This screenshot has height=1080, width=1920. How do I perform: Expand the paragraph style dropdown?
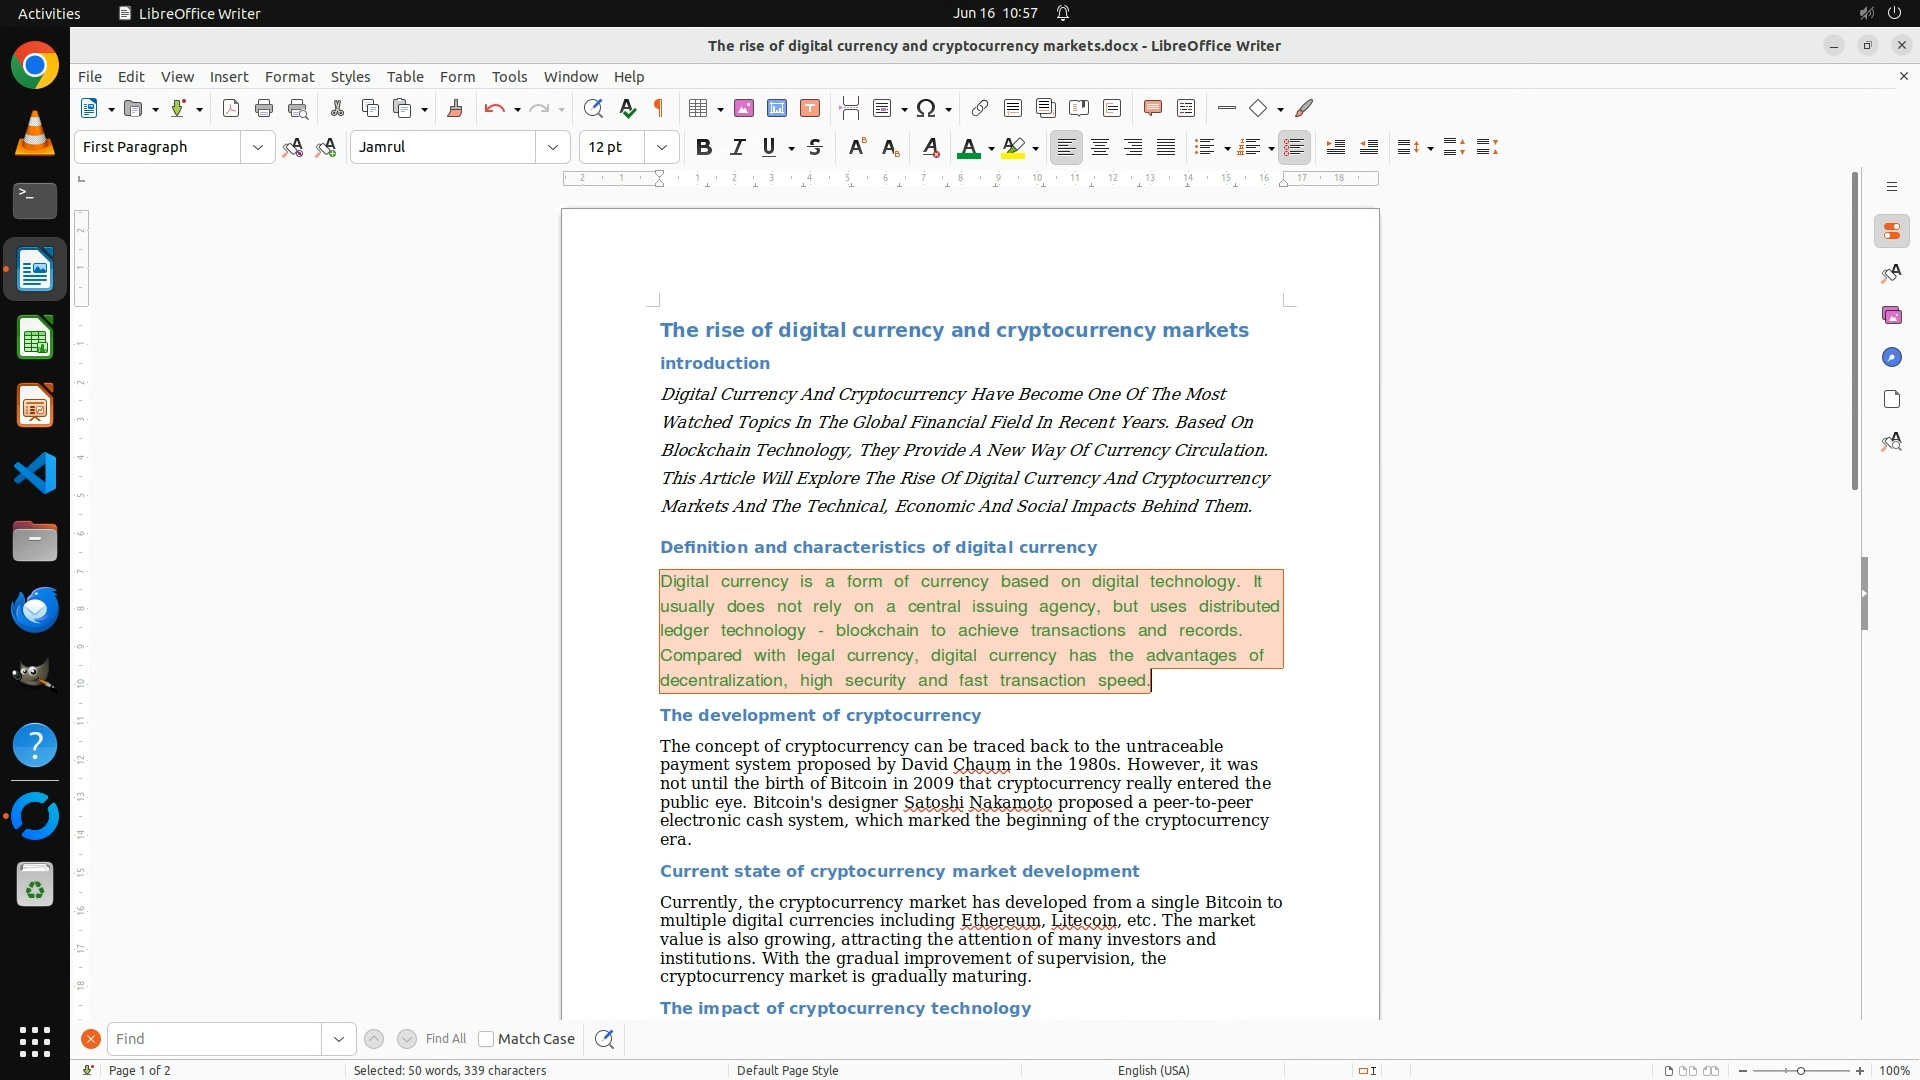coord(257,147)
